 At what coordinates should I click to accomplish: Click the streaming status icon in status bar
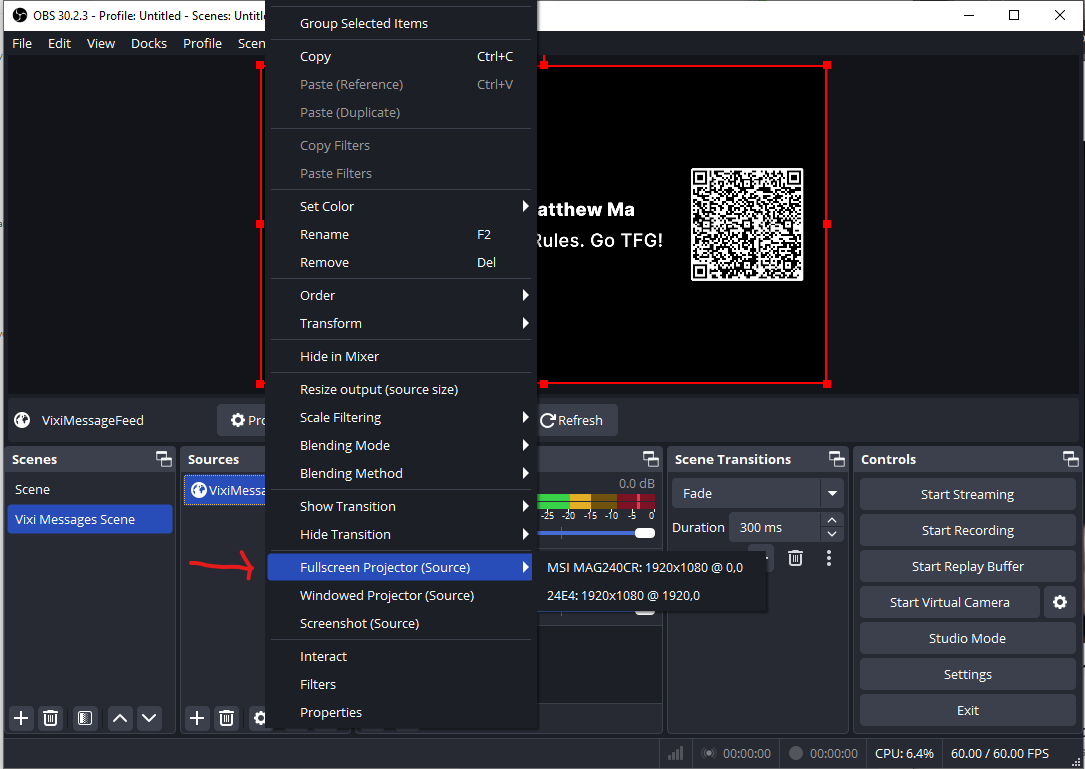pyautogui.click(x=709, y=753)
